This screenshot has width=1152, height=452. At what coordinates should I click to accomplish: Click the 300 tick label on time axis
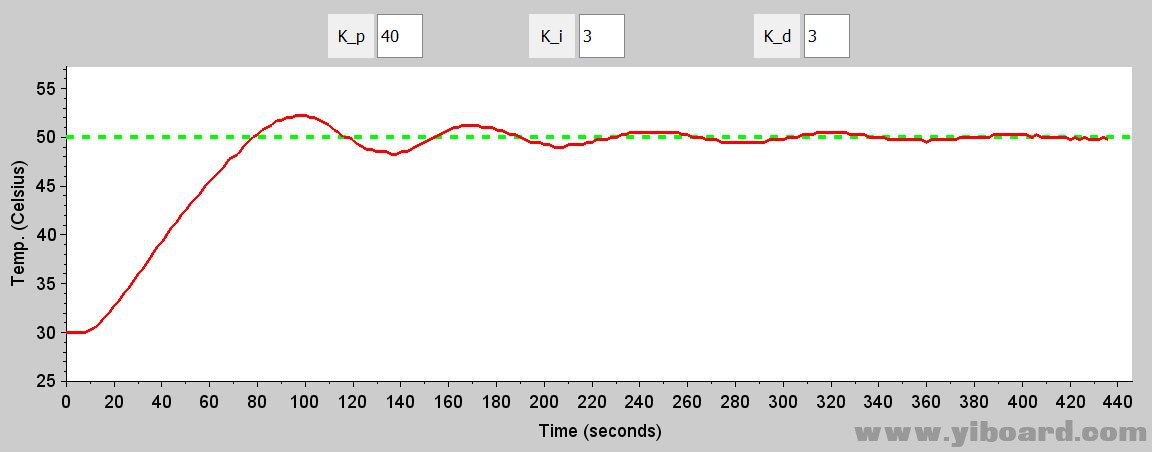coord(783,402)
